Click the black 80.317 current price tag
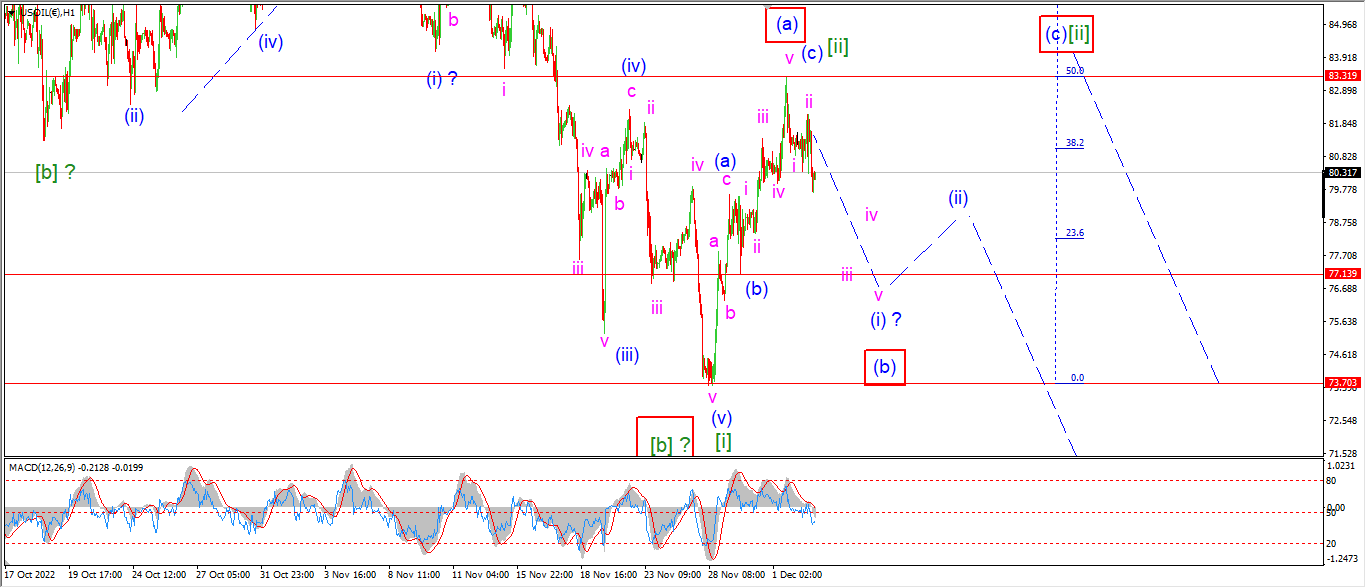This screenshot has height=588, width=1366. pyautogui.click(x=1341, y=172)
